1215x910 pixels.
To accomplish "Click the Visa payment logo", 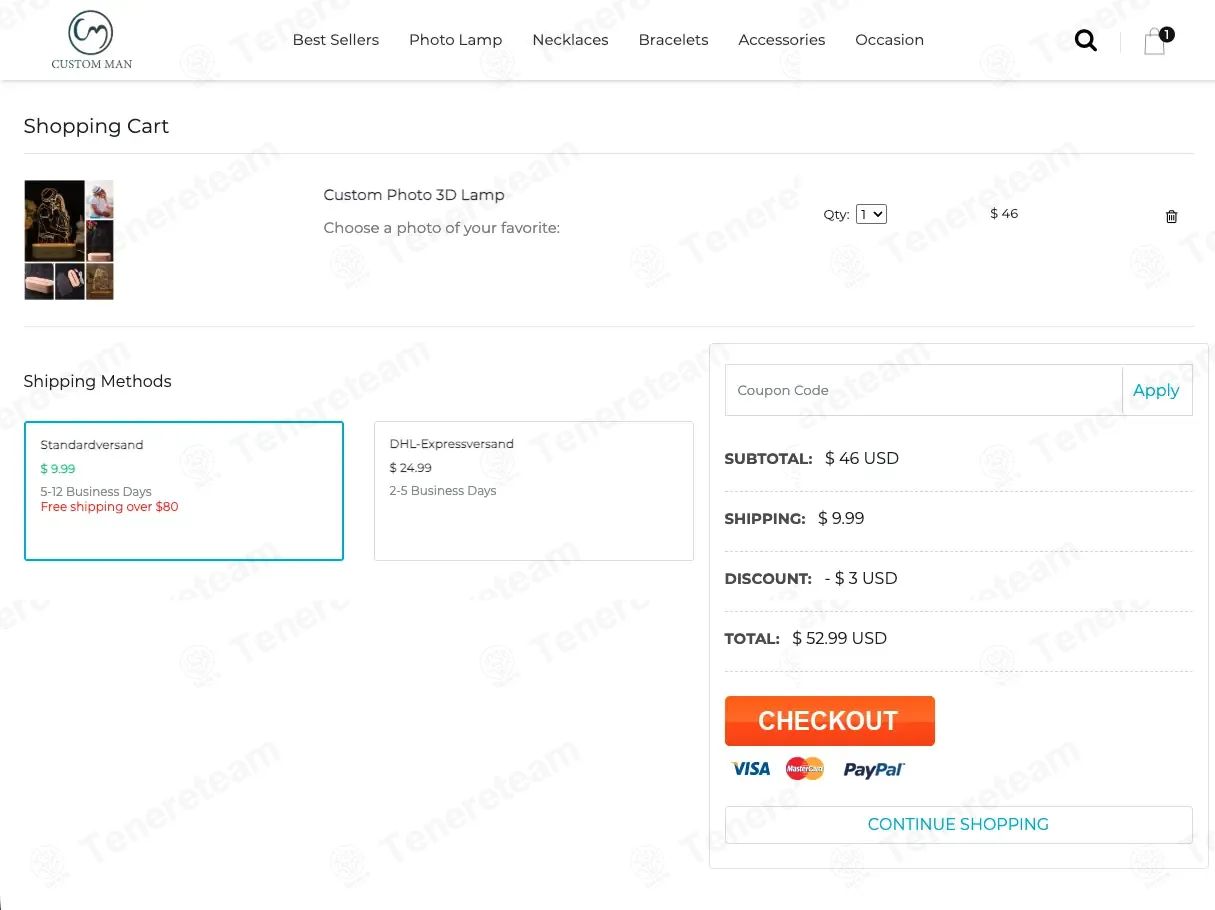I will click(x=750, y=769).
